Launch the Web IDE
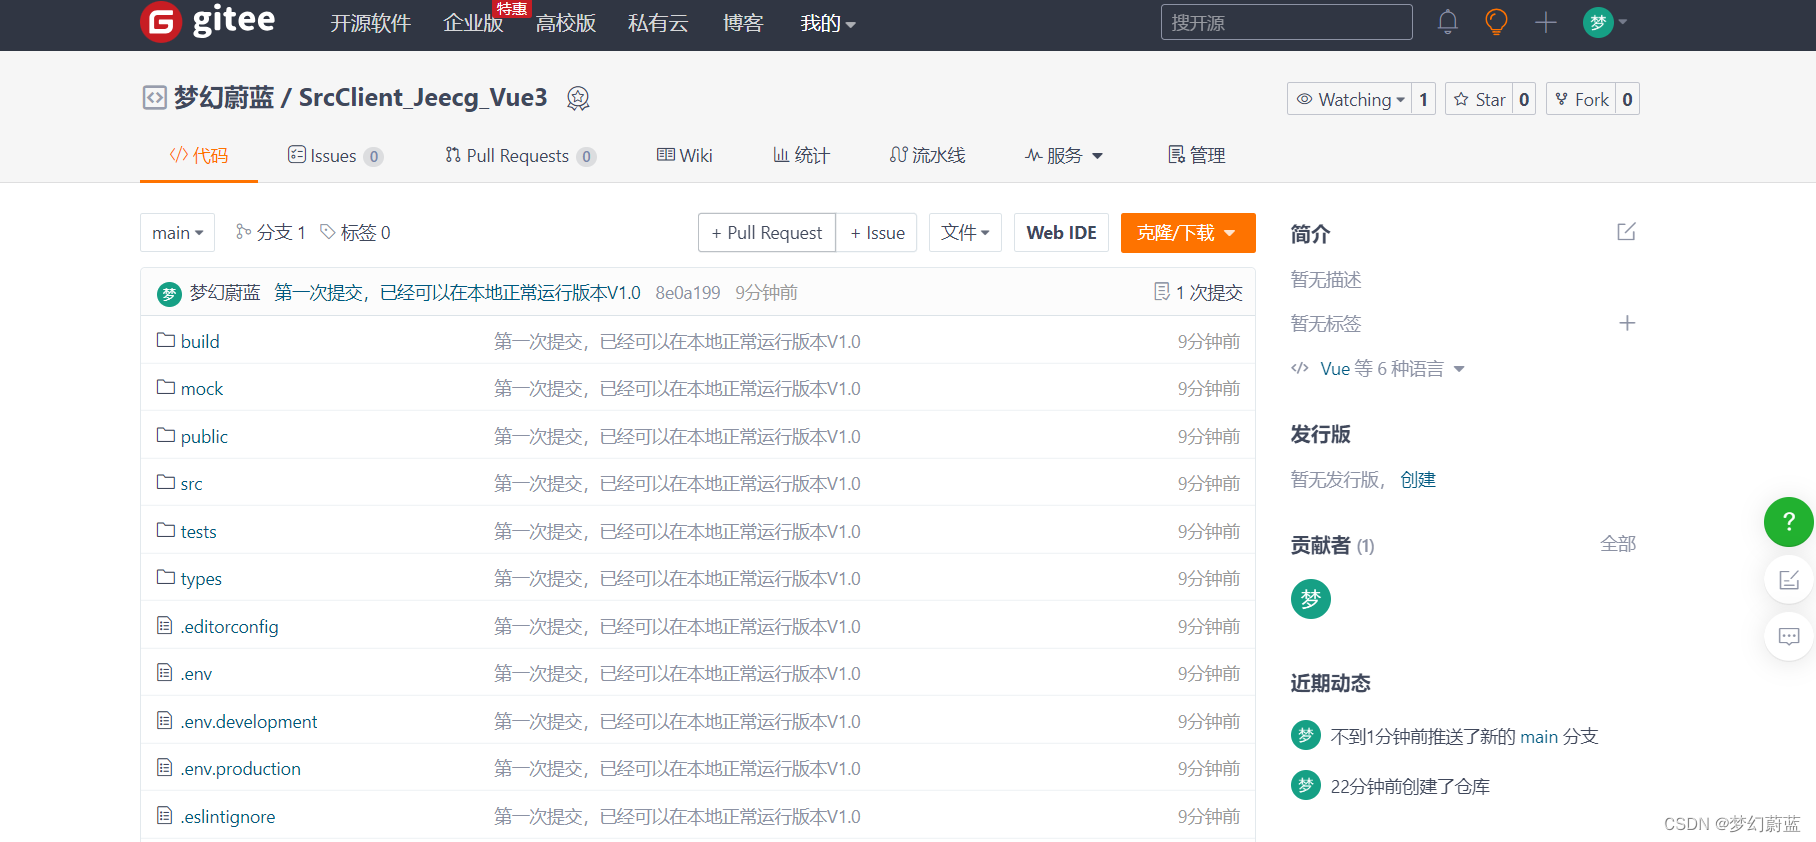Screen dimensions: 1816x842 (x=1061, y=232)
